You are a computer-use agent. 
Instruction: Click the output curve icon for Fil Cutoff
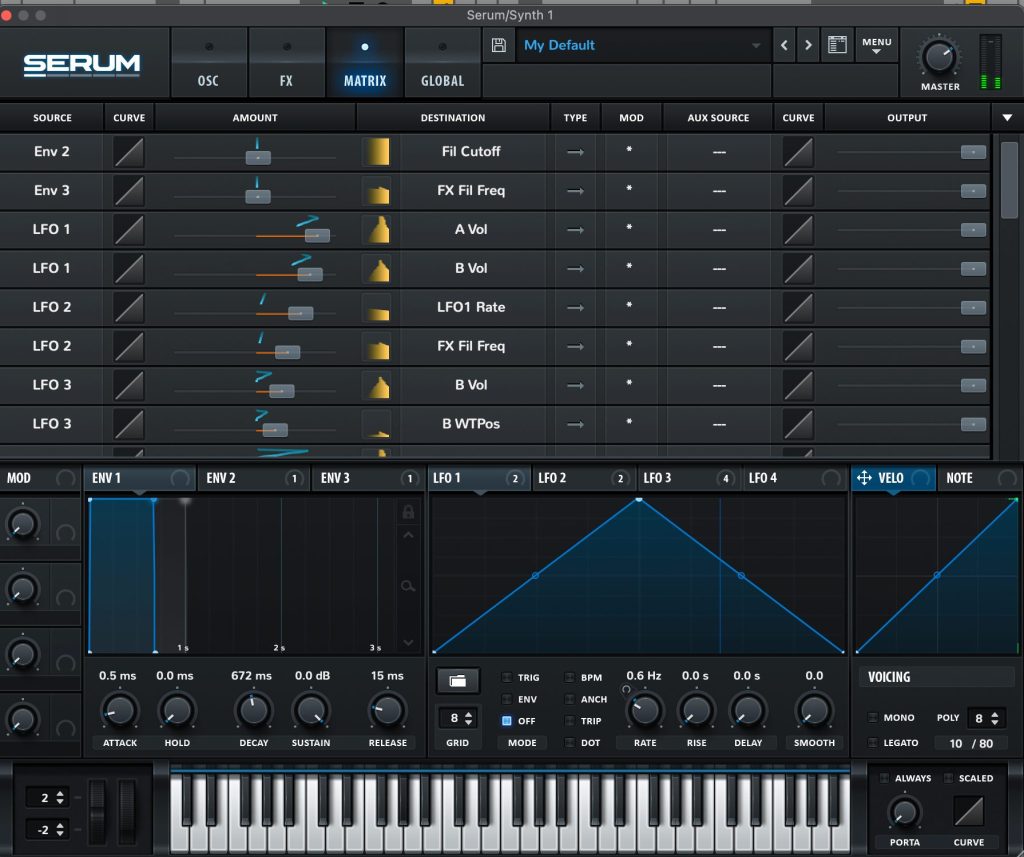(798, 152)
